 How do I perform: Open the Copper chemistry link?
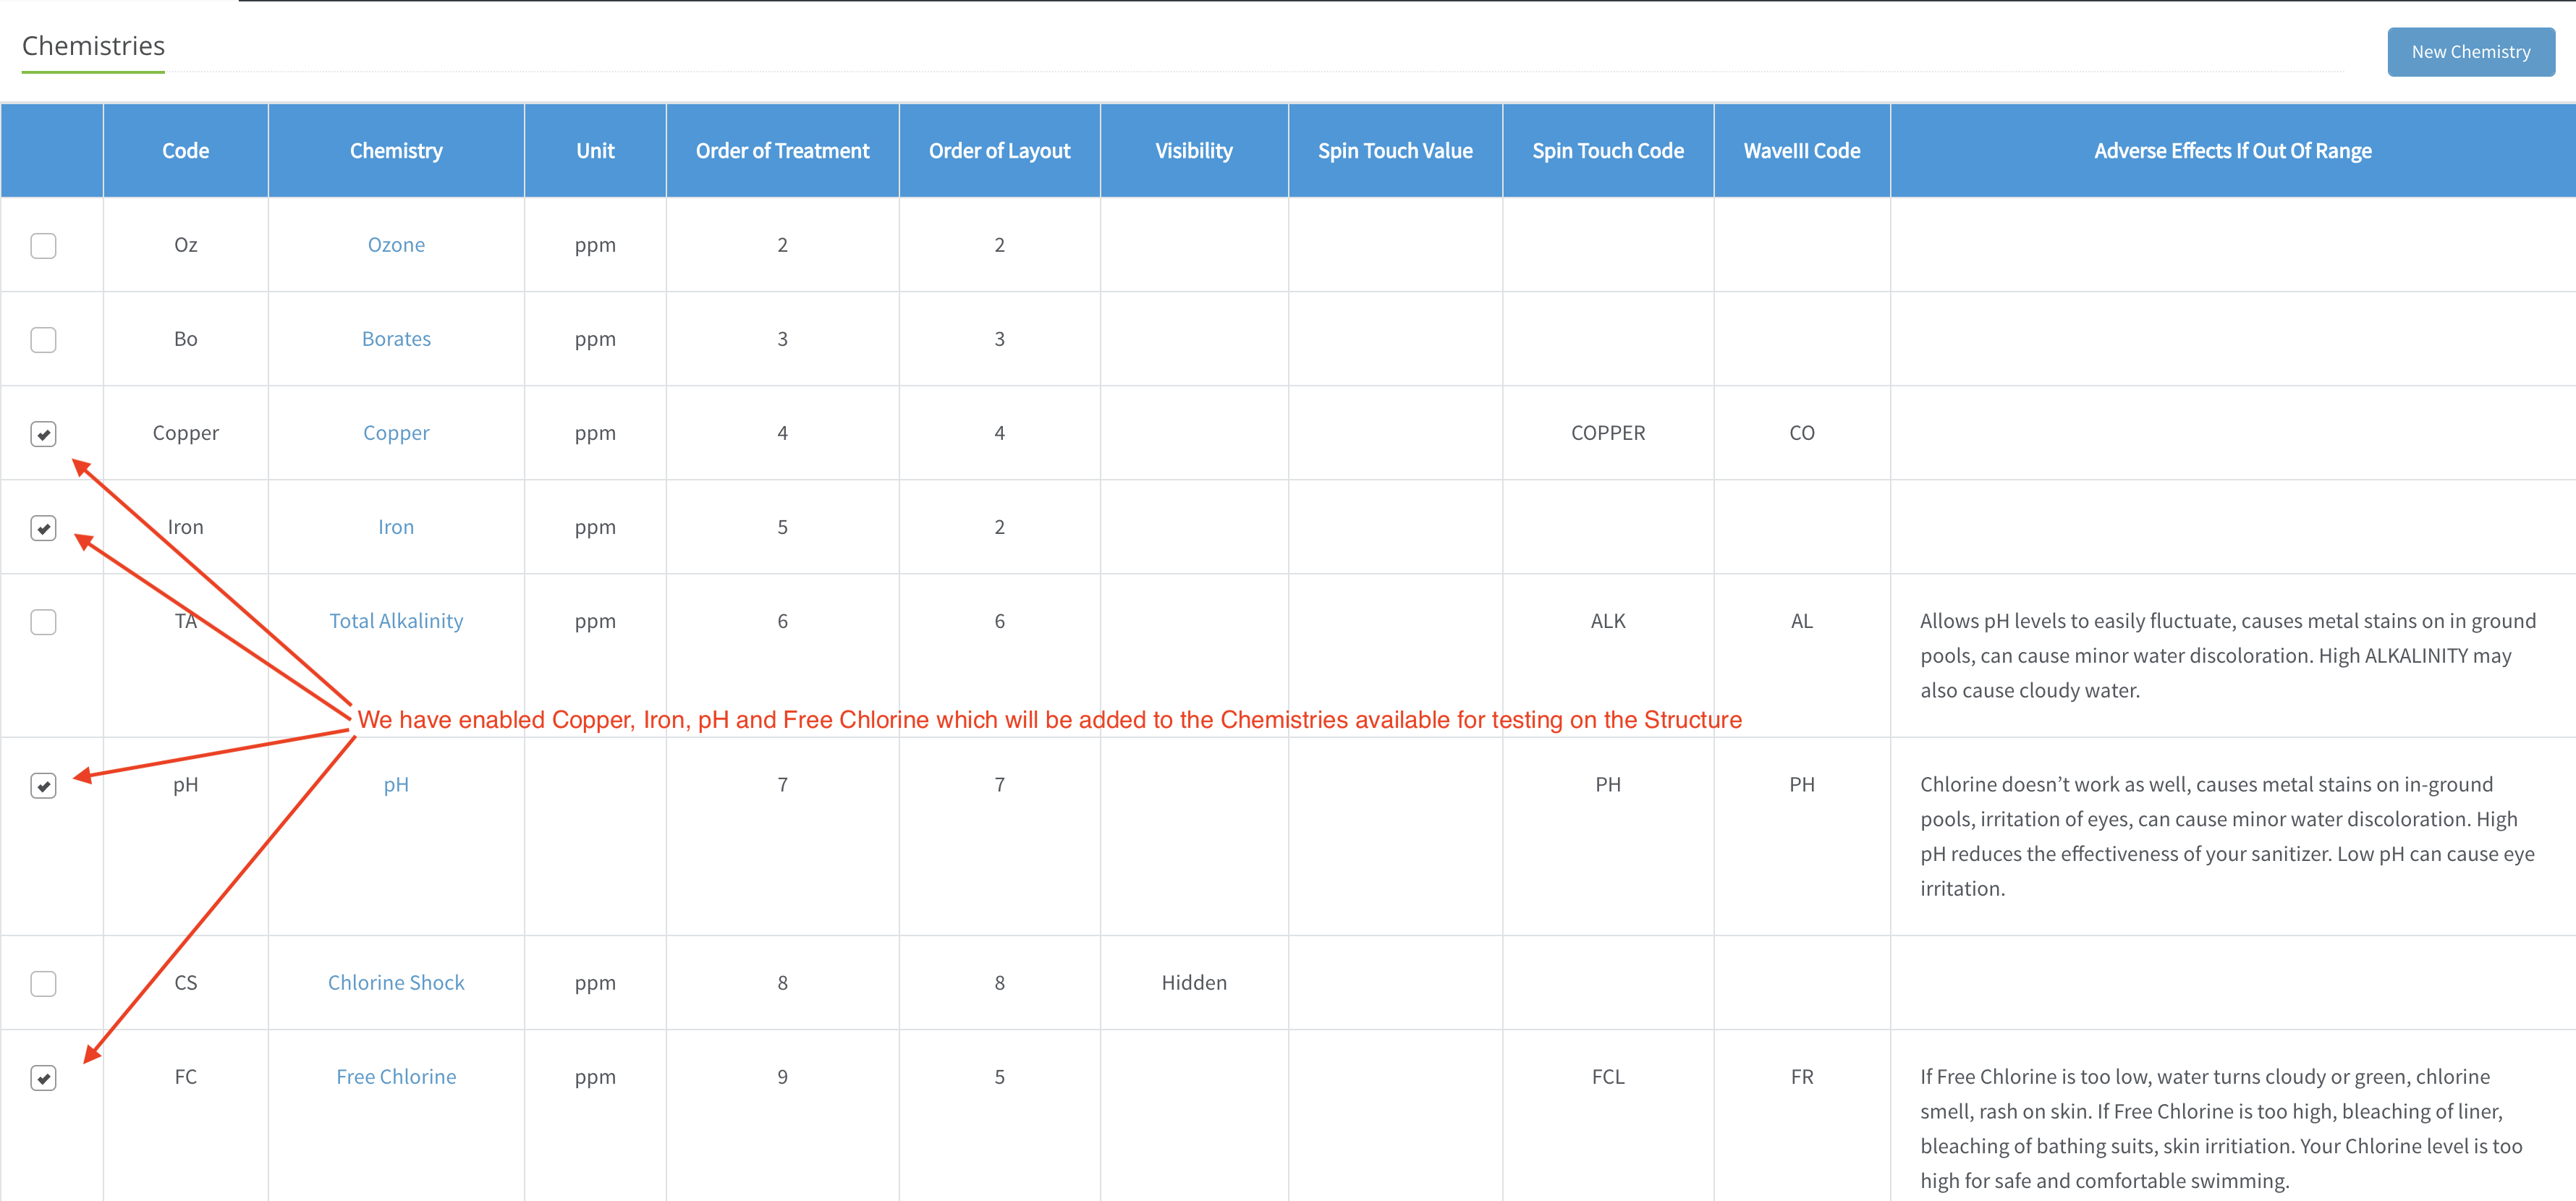(x=396, y=433)
